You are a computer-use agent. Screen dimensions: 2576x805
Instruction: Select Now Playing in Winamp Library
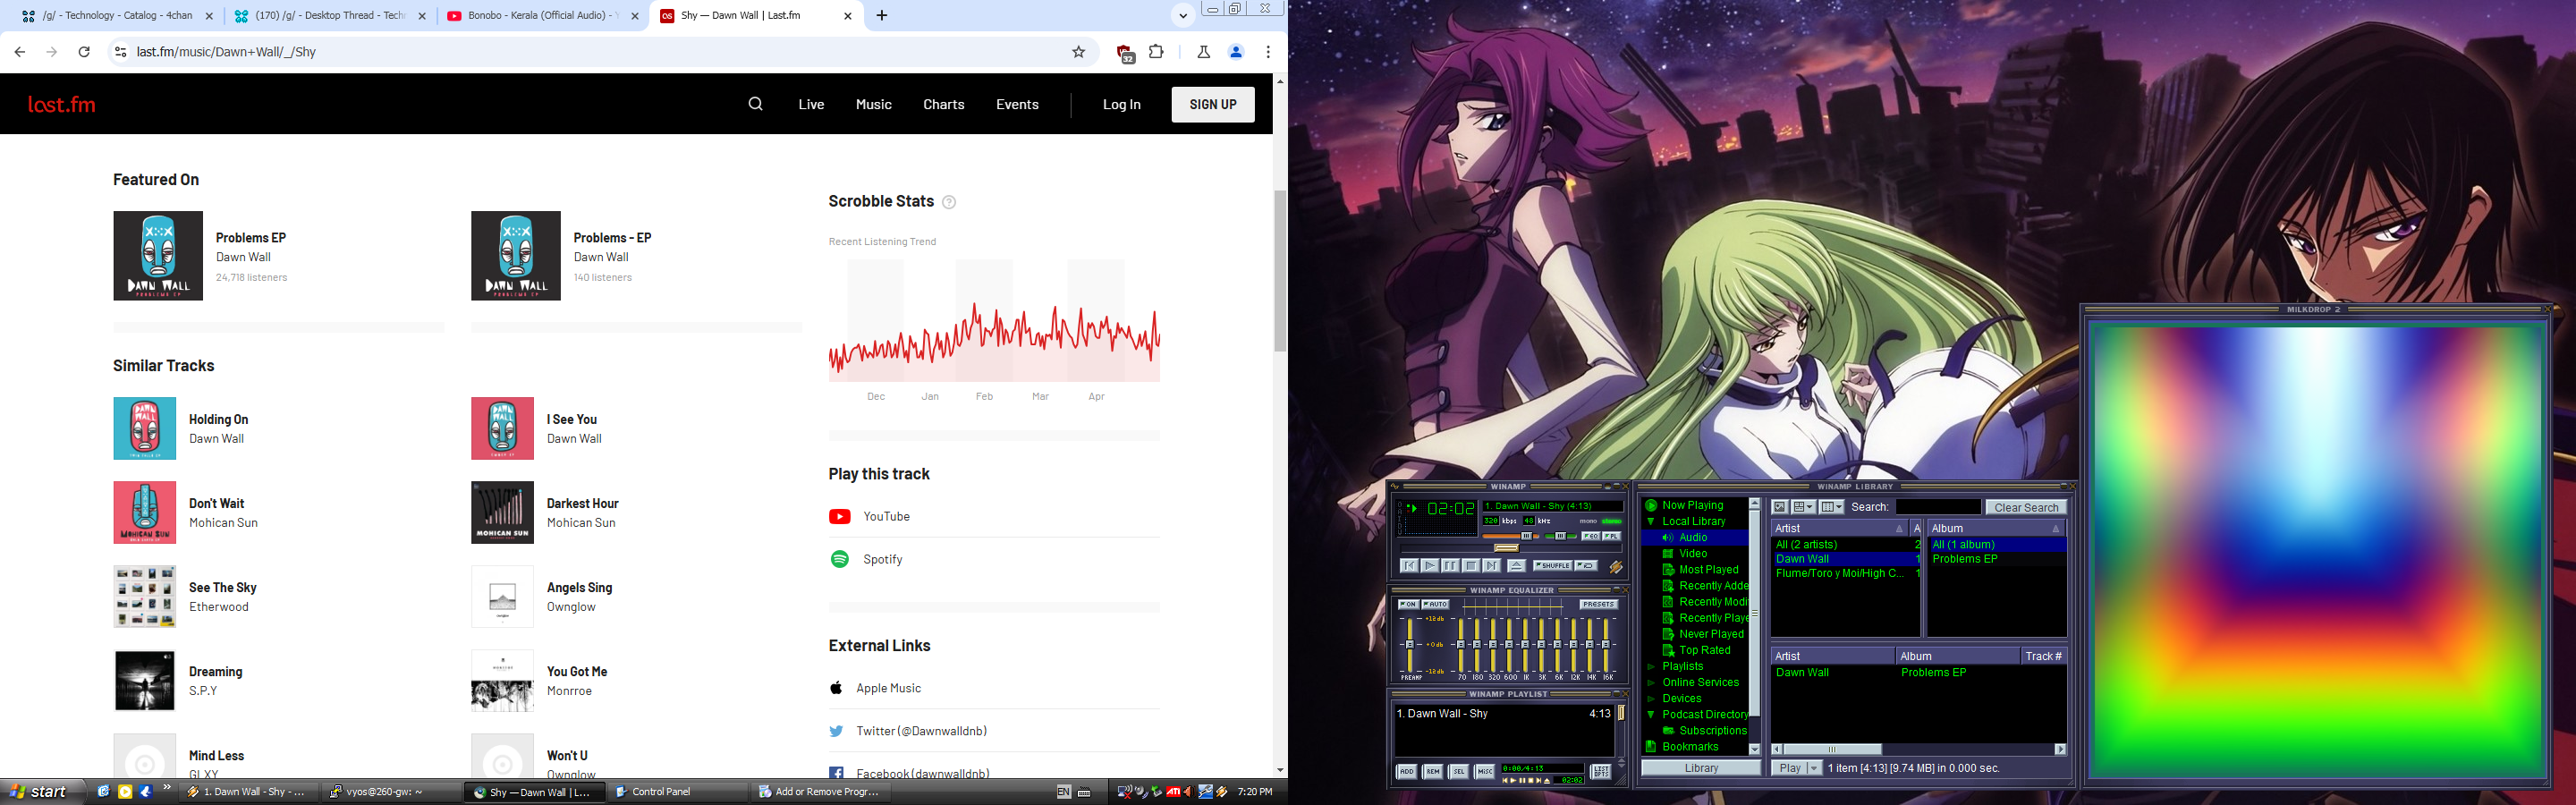(1692, 506)
